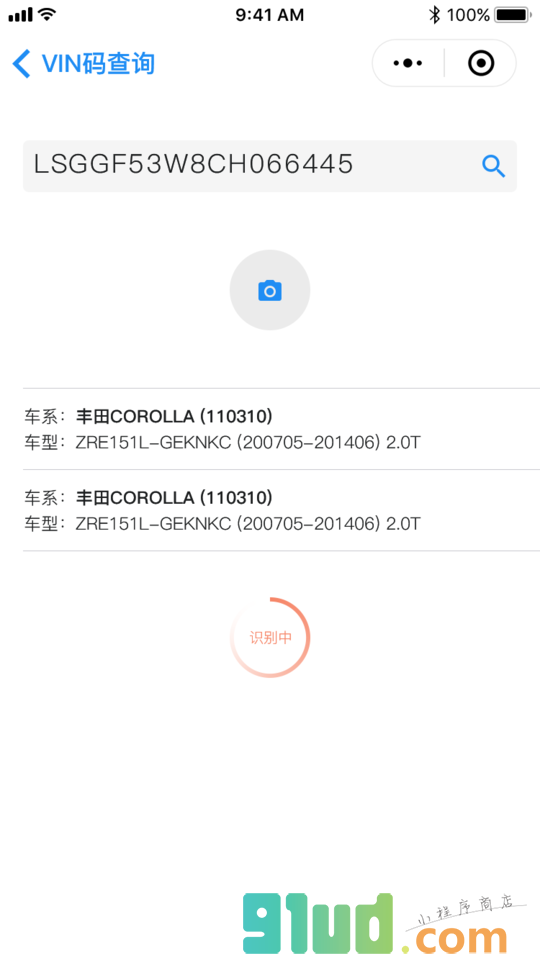Tap the 100% battery percentage text

pos(468,15)
